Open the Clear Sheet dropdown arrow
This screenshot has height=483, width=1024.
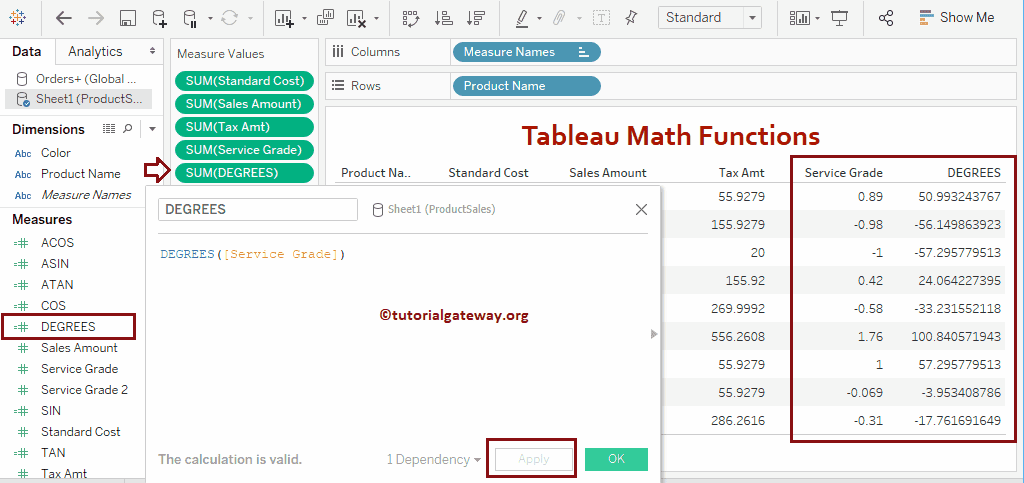[376, 18]
